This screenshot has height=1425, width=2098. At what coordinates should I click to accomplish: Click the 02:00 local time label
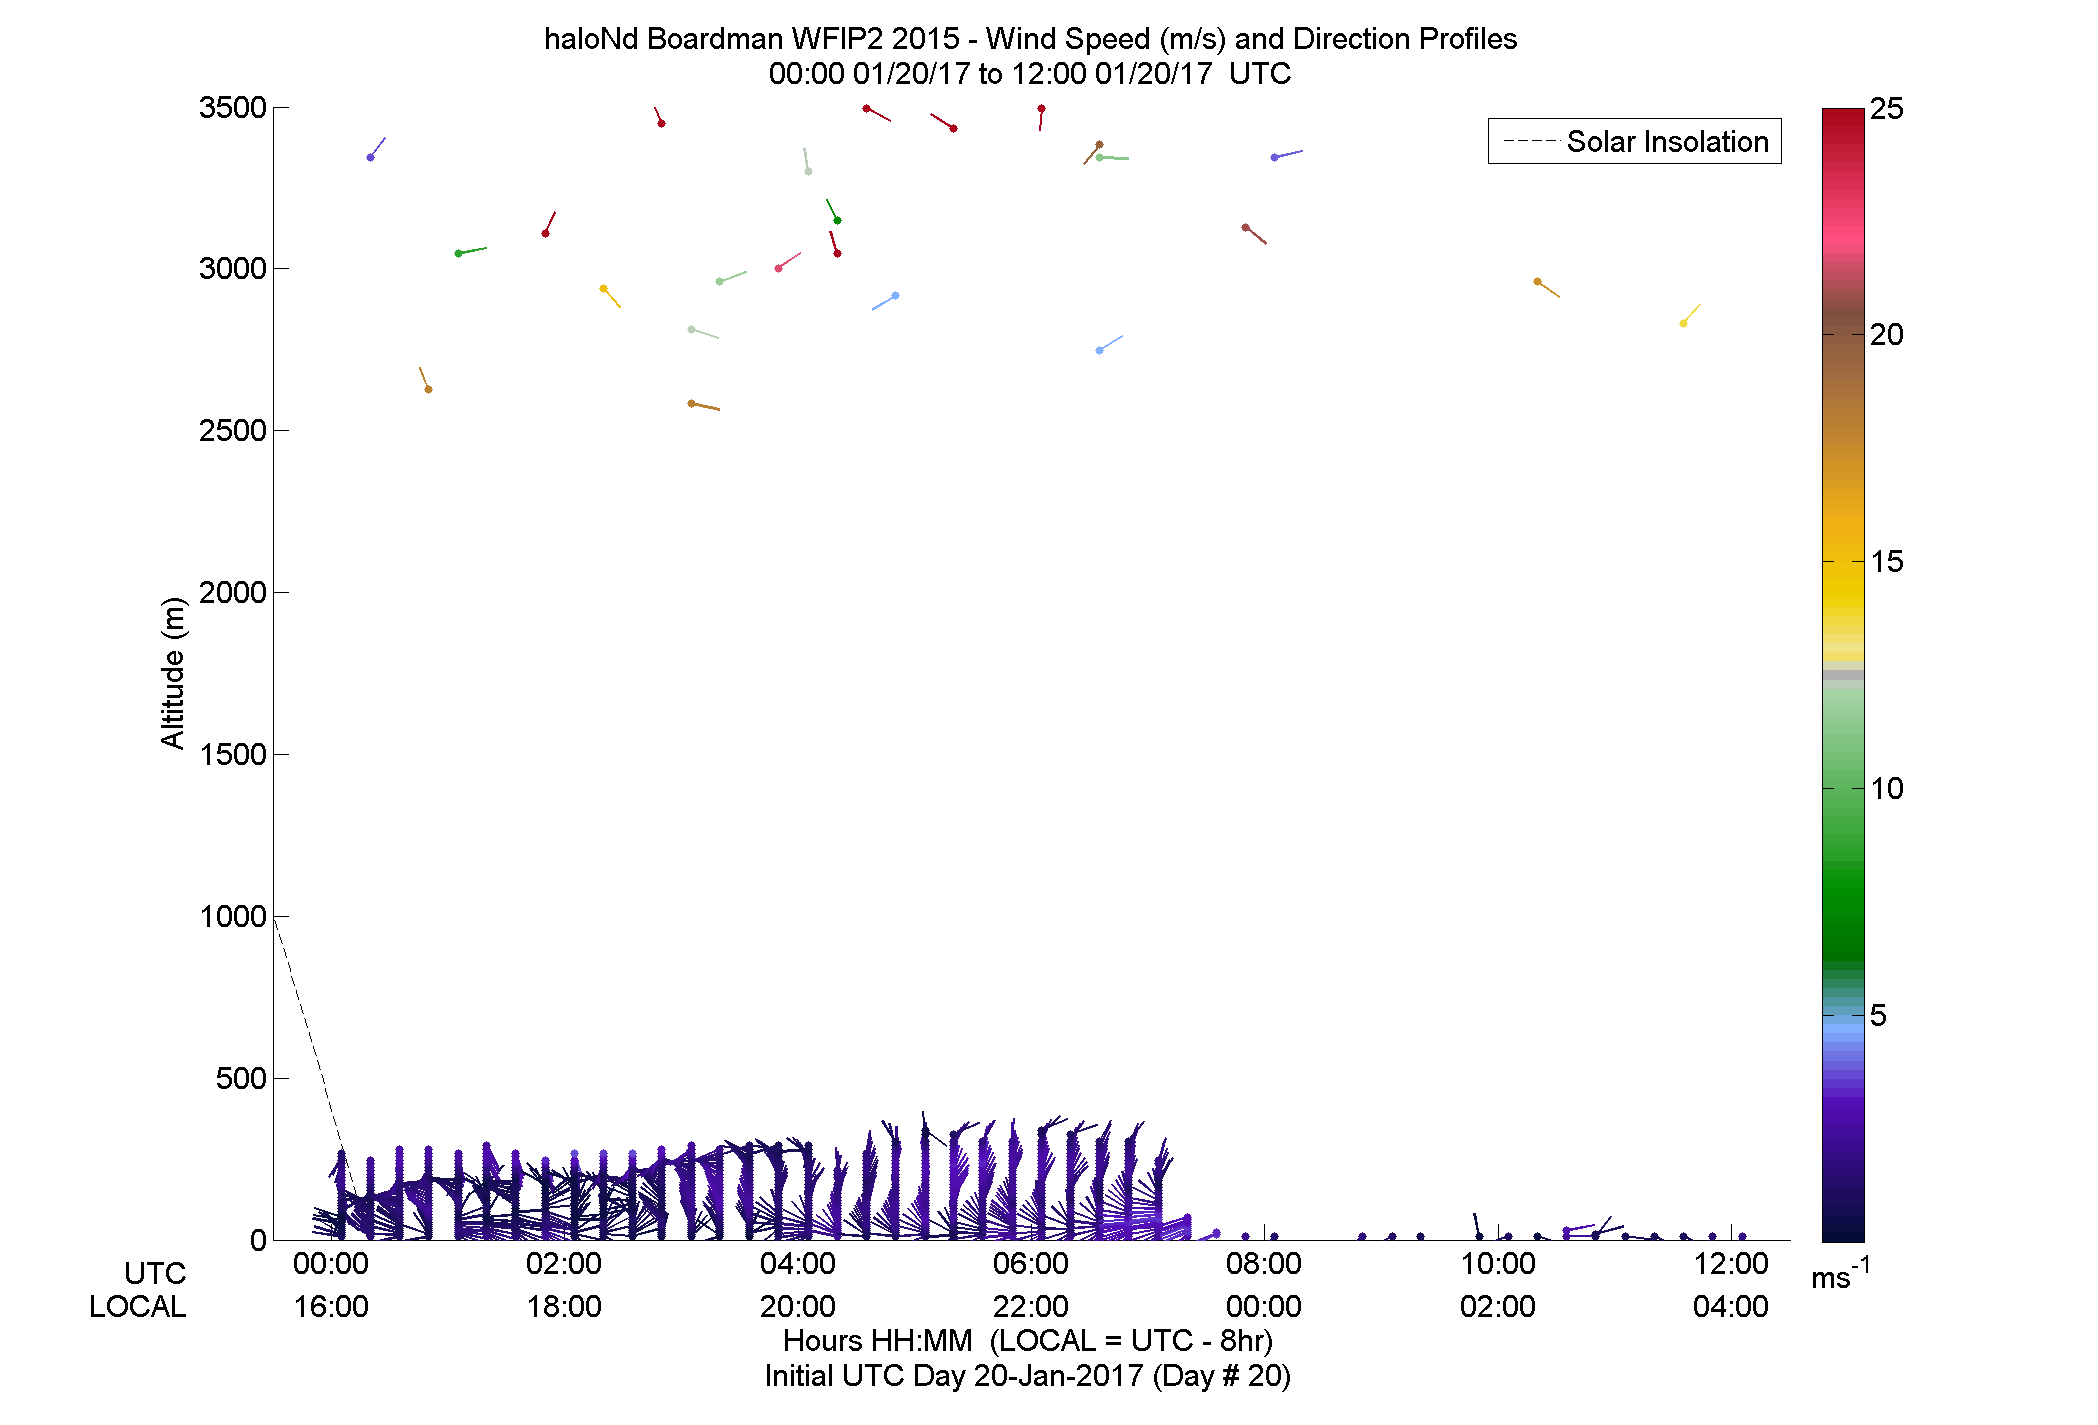[x=1498, y=1306]
